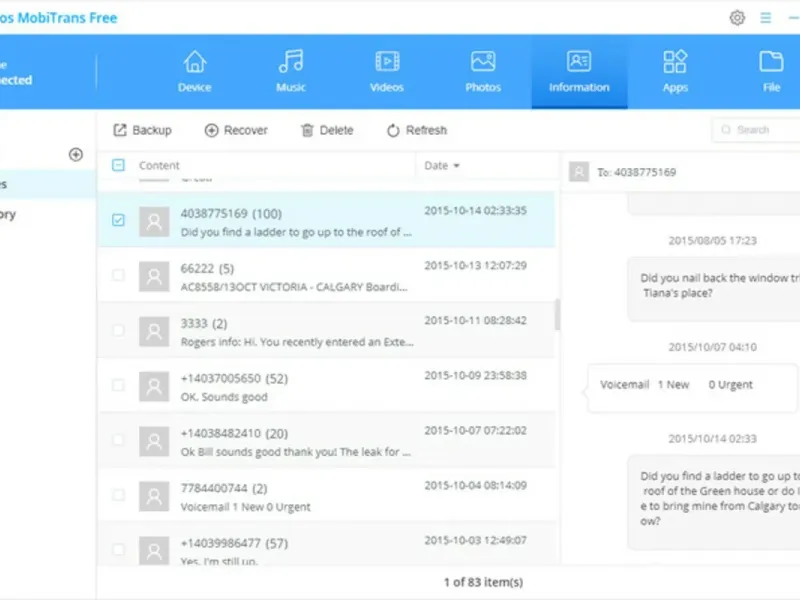The height and width of the screenshot is (600, 800).
Task: Click the avatar of 4038775169 thread
Action: pyautogui.click(x=154, y=221)
